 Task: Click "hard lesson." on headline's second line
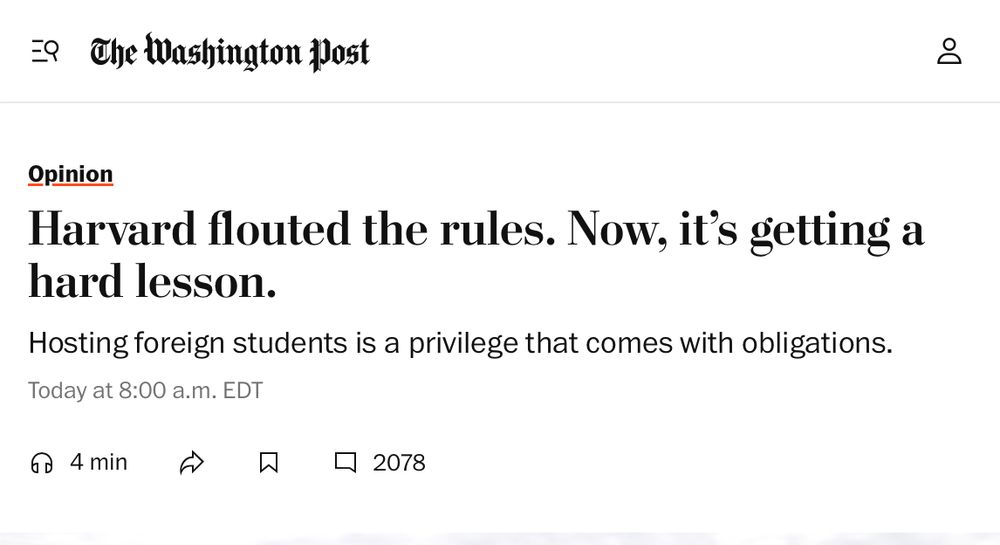pyautogui.click(x=152, y=281)
